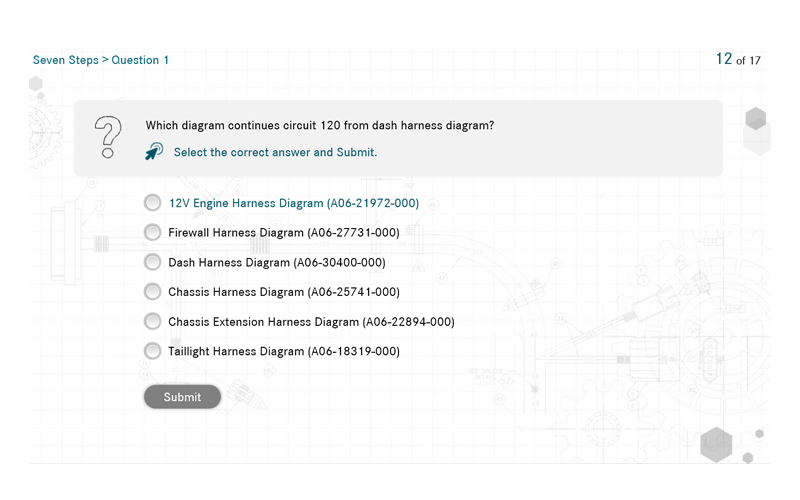This screenshot has height=500, width=800.
Task: Click the "12 of 17" page counter
Action: (738, 59)
